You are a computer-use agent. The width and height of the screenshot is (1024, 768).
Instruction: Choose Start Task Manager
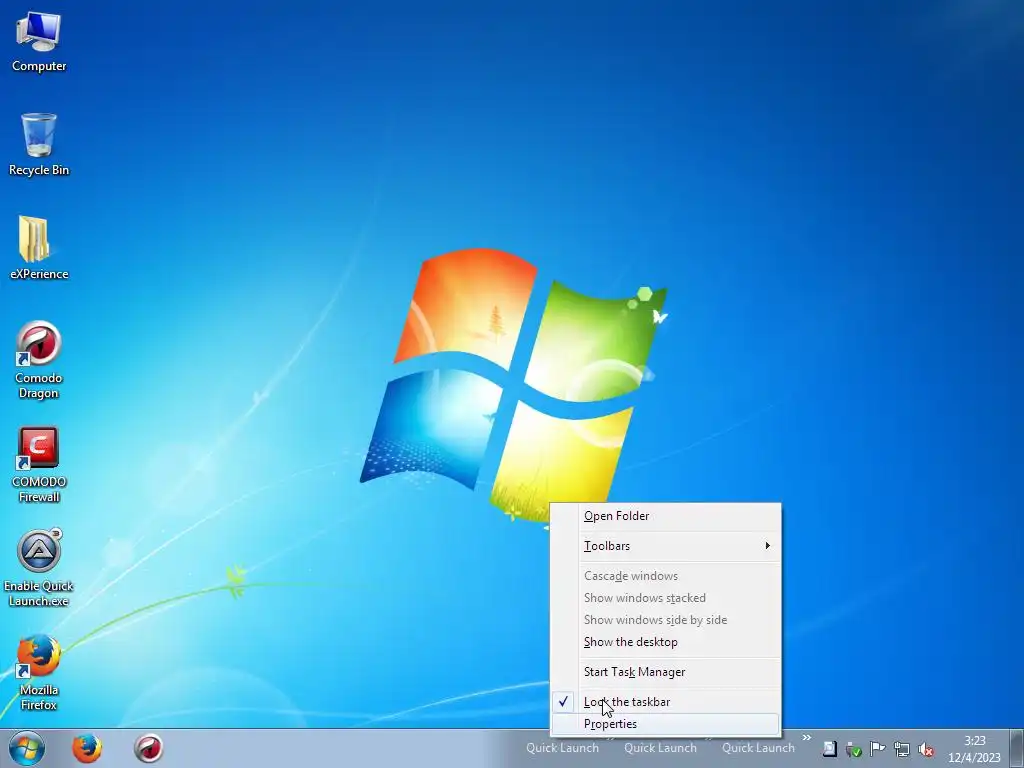click(665, 672)
